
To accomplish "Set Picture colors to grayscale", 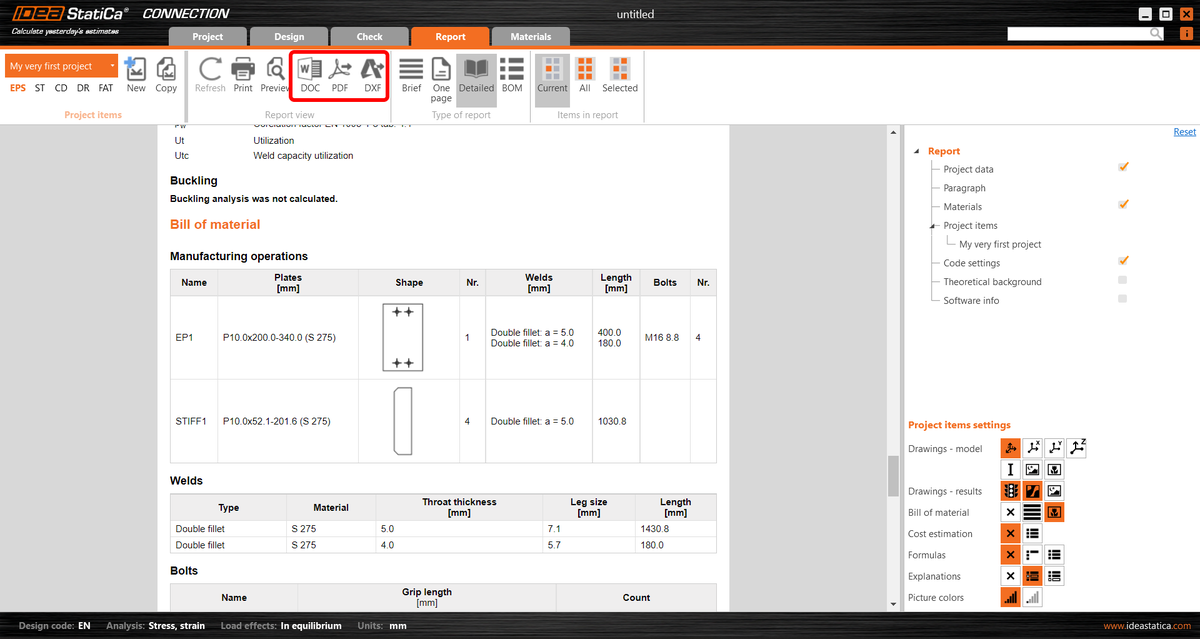I will point(1032,597).
